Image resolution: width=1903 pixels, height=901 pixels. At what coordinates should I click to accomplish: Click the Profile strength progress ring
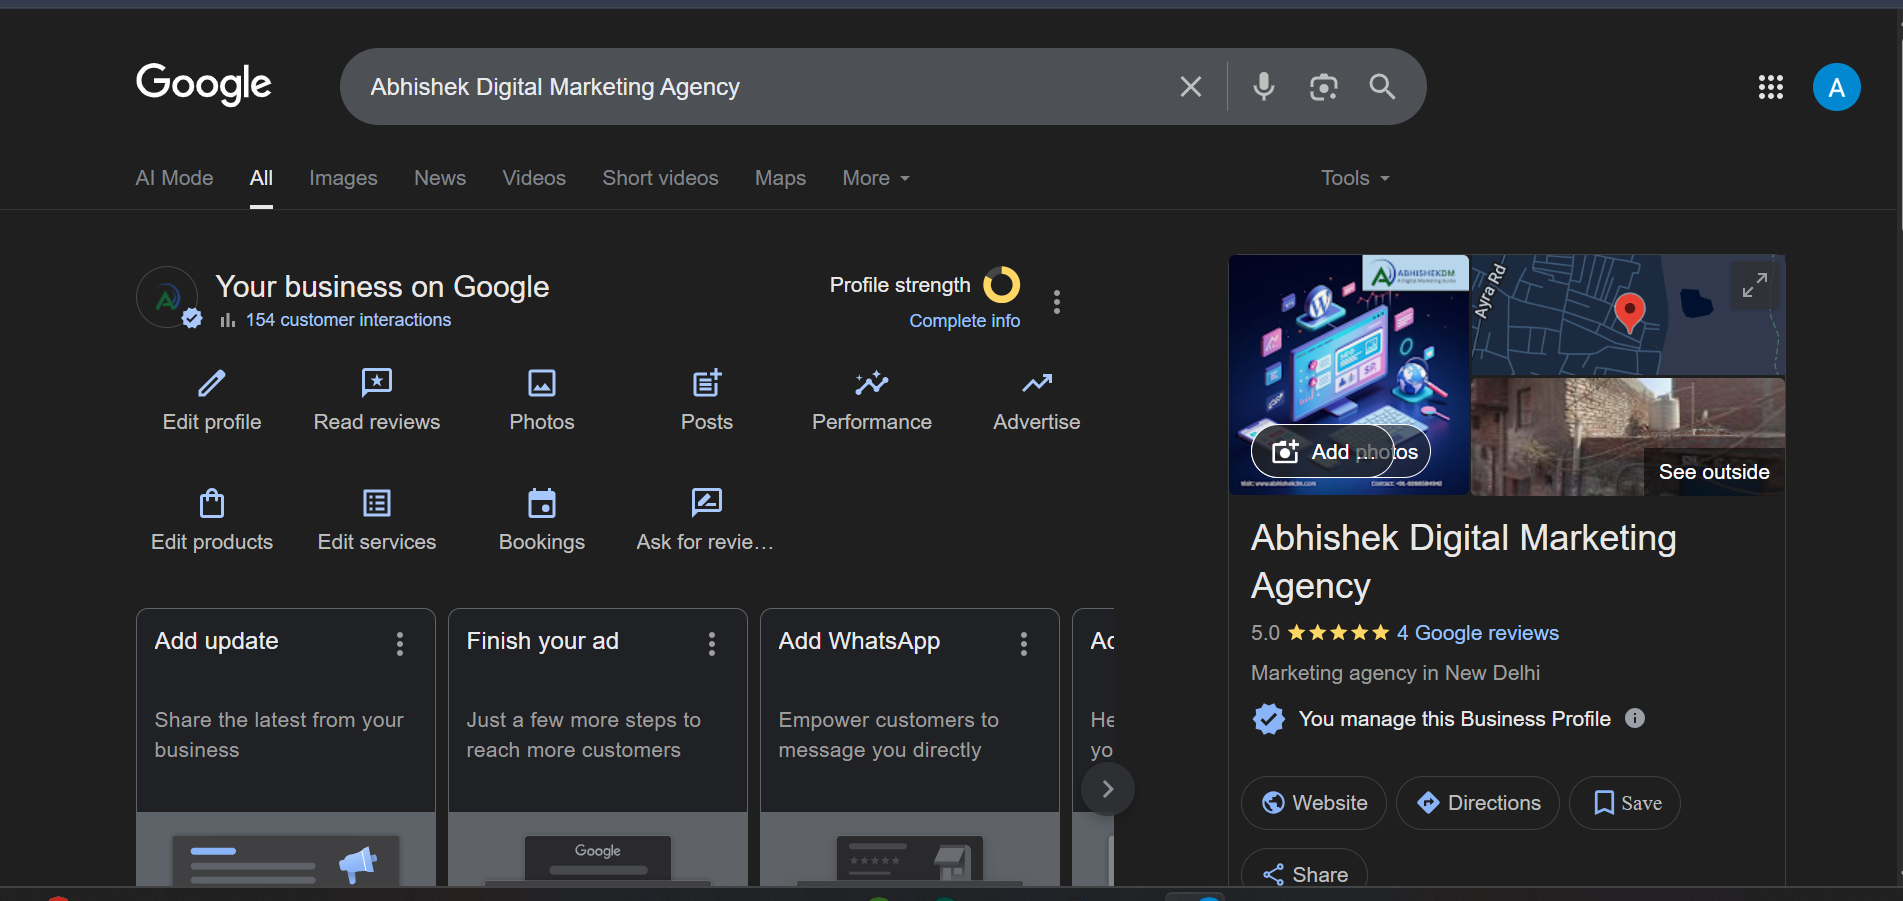pyautogui.click(x=1001, y=285)
